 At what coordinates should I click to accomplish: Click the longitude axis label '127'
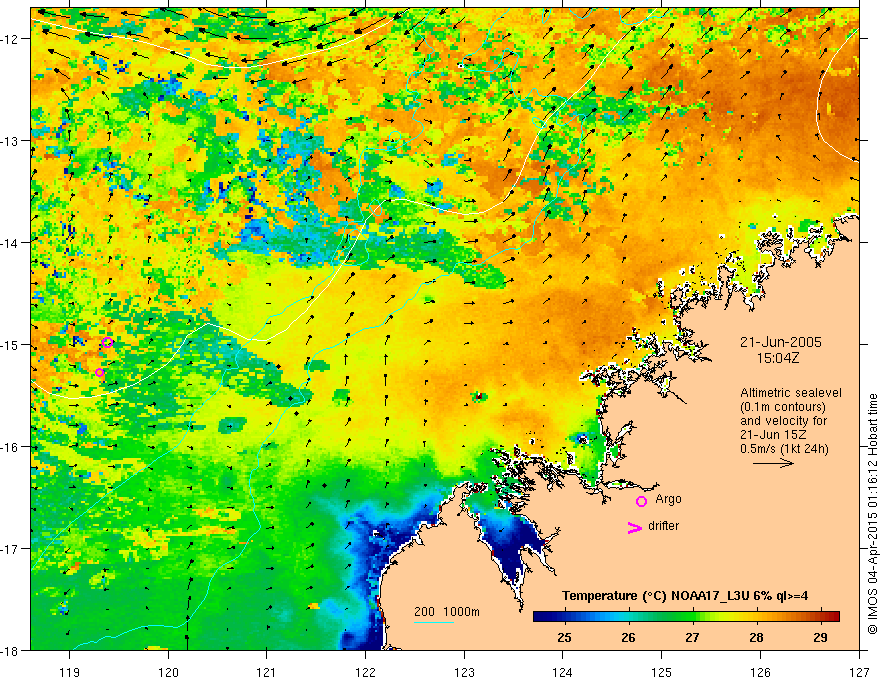pyautogui.click(x=859, y=672)
